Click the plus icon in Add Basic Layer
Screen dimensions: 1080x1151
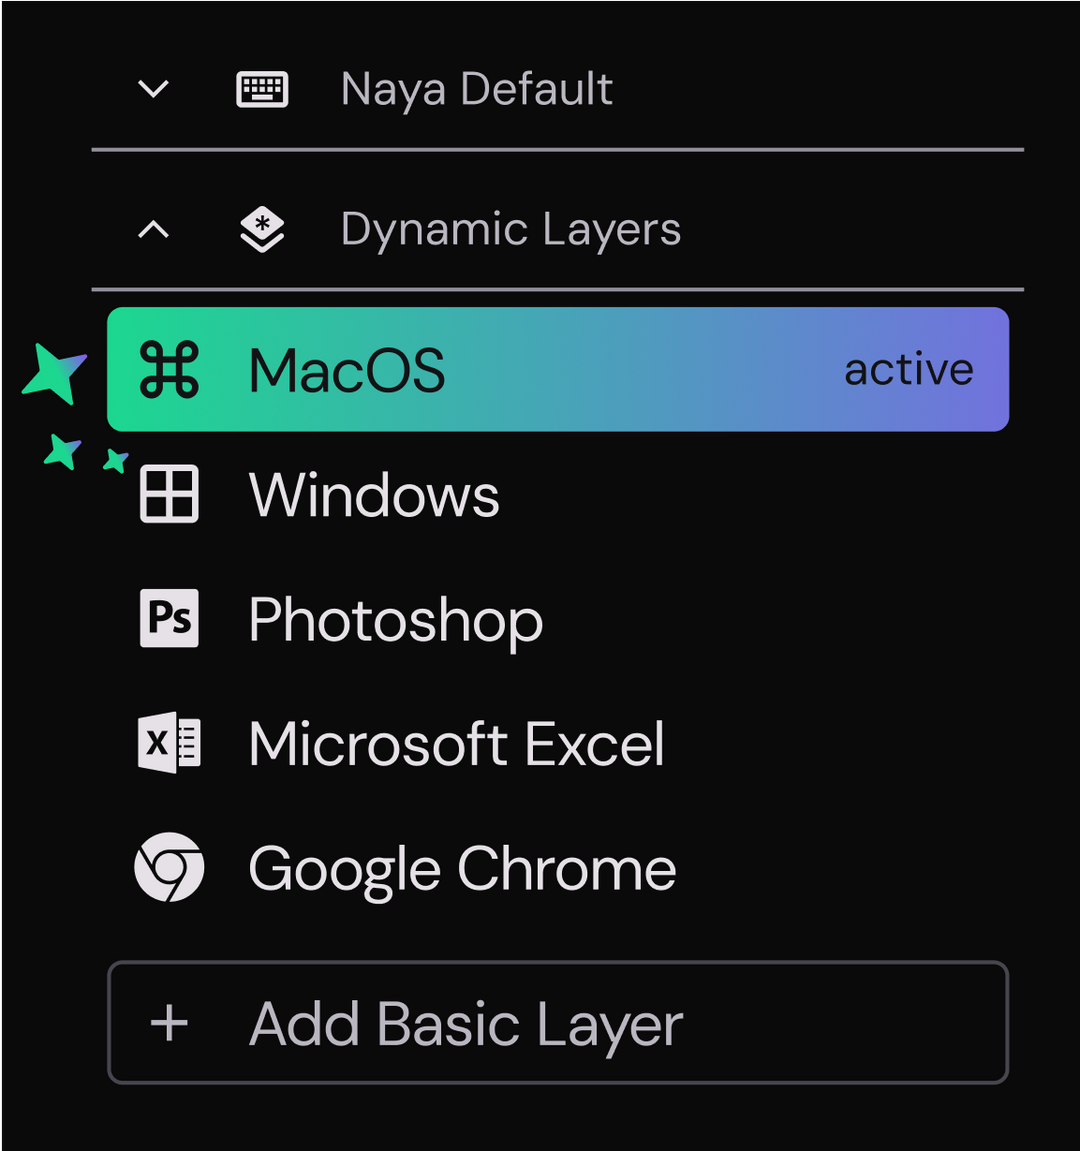[169, 1023]
